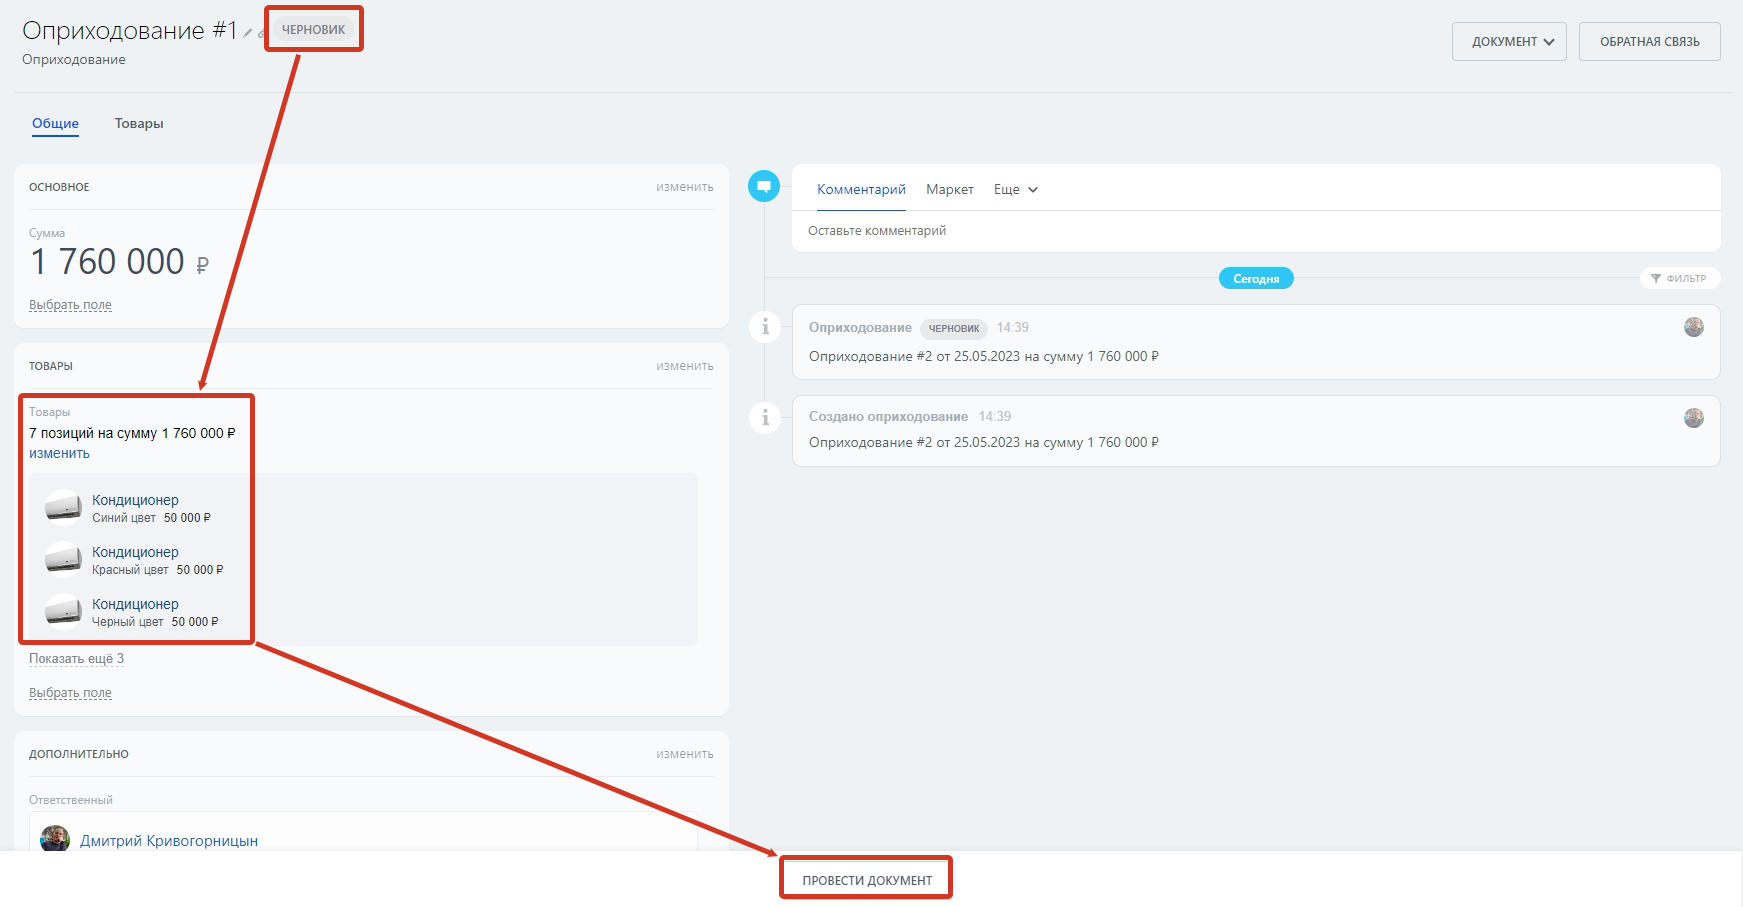Click the text '7 позиций на сумму 1 760 000 ₽'

pyautogui.click(x=132, y=433)
